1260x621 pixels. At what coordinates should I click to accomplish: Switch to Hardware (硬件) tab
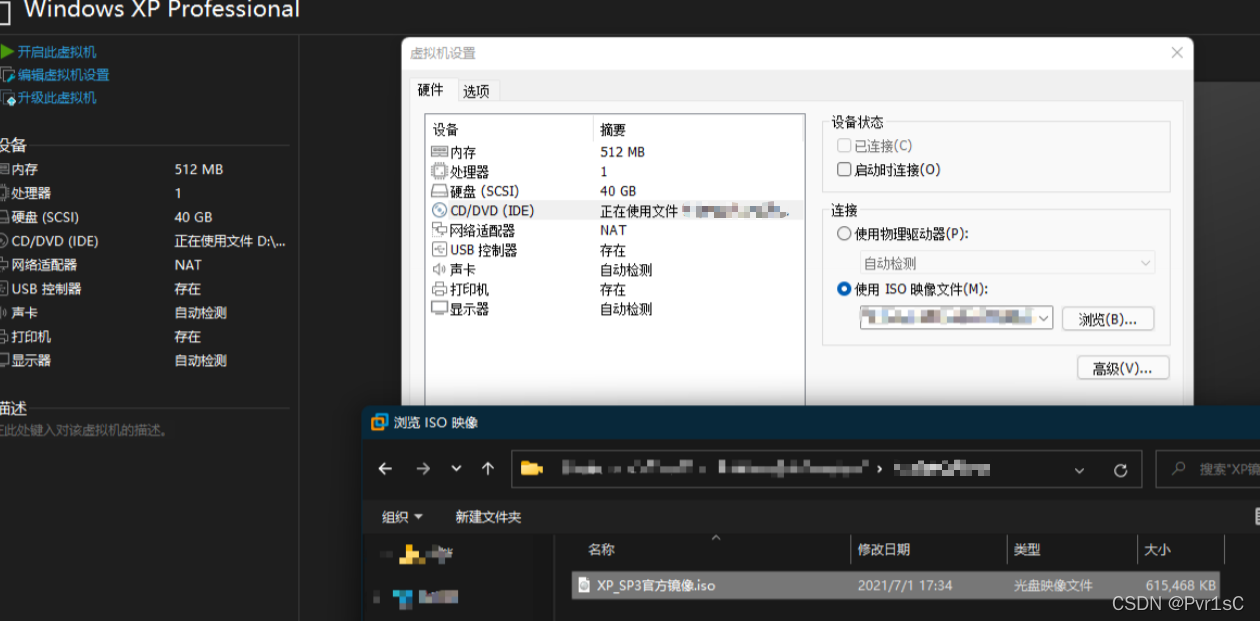click(x=430, y=90)
